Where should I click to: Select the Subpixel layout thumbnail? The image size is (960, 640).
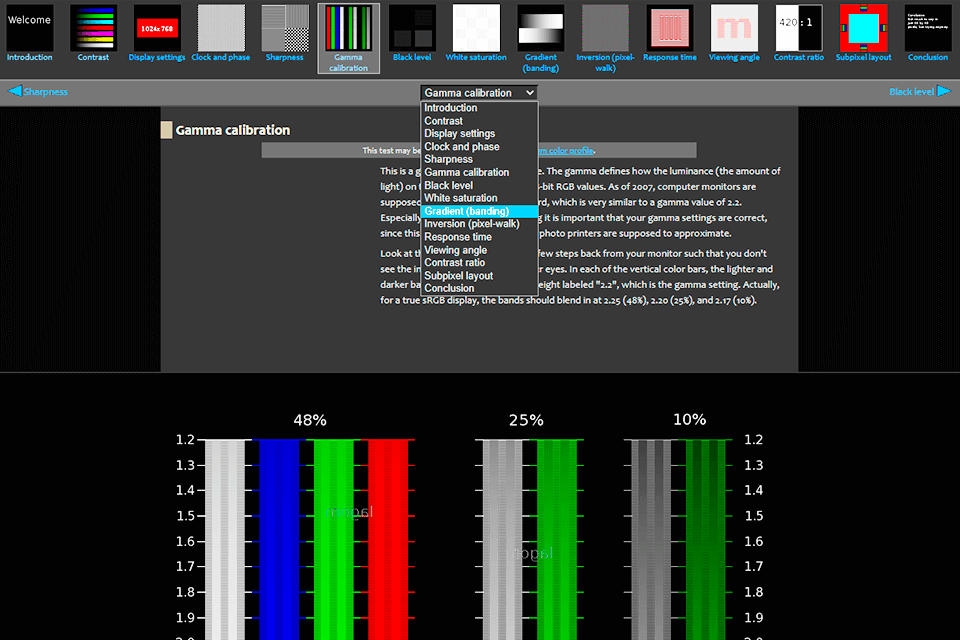863,28
